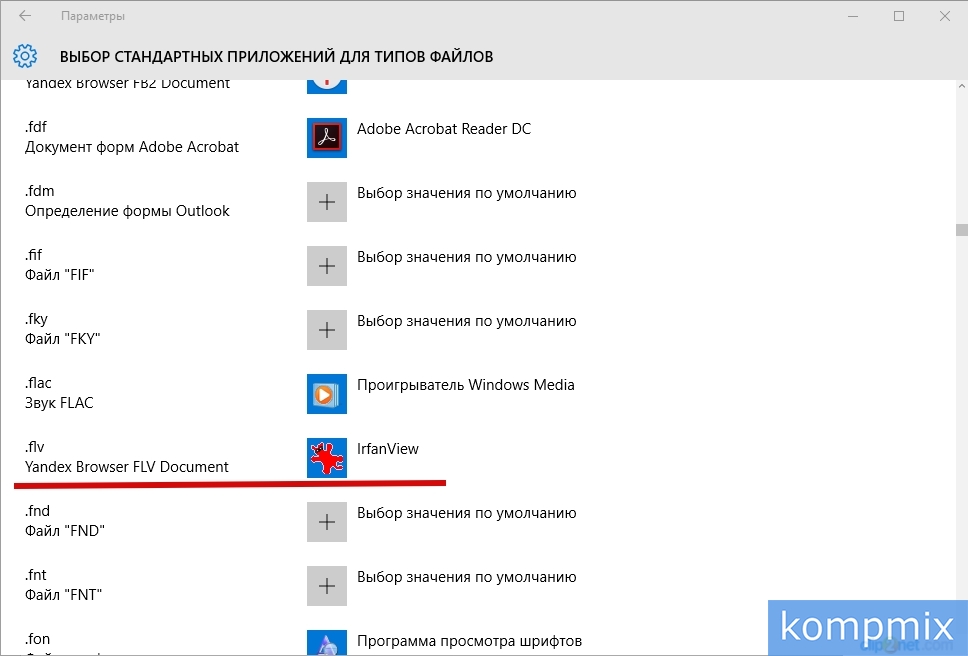This screenshot has height=656, width=968.
Task: Click the Windows Media Player icon for .flac
Action: [327, 394]
